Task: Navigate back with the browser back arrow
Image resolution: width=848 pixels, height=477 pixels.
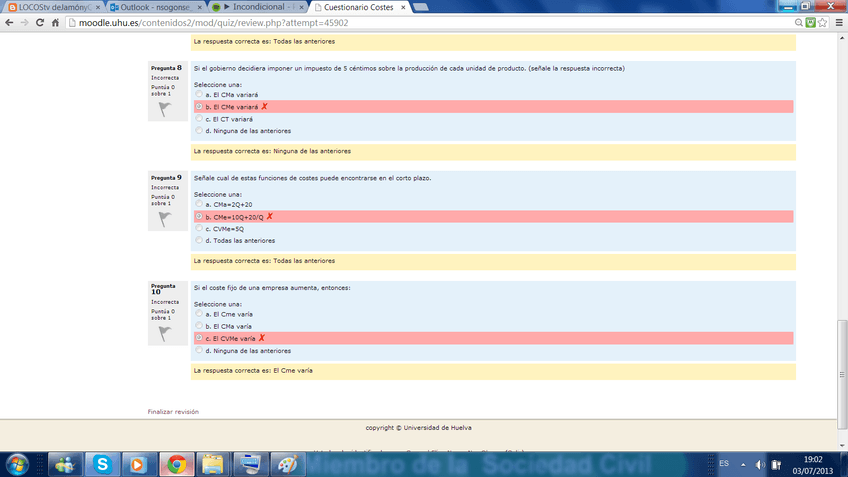Action: pyautogui.click(x=9, y=23)
